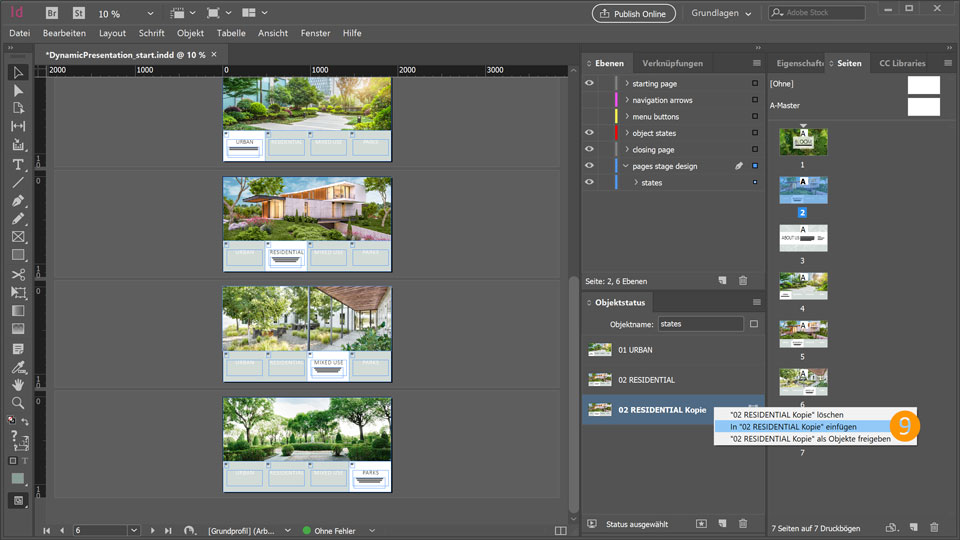Select the Gradient Swatch tool
Screen dimensions: 960x540
tap(18, 311)
